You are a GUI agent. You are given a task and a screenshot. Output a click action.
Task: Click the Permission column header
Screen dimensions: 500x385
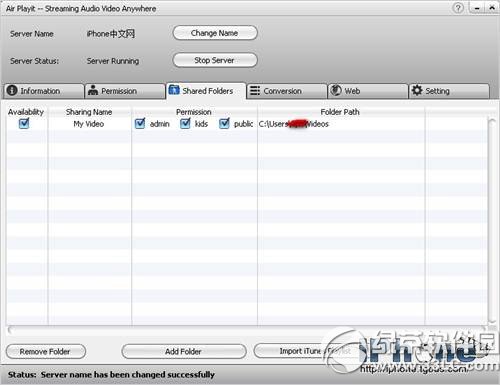[x=194, y=112]
